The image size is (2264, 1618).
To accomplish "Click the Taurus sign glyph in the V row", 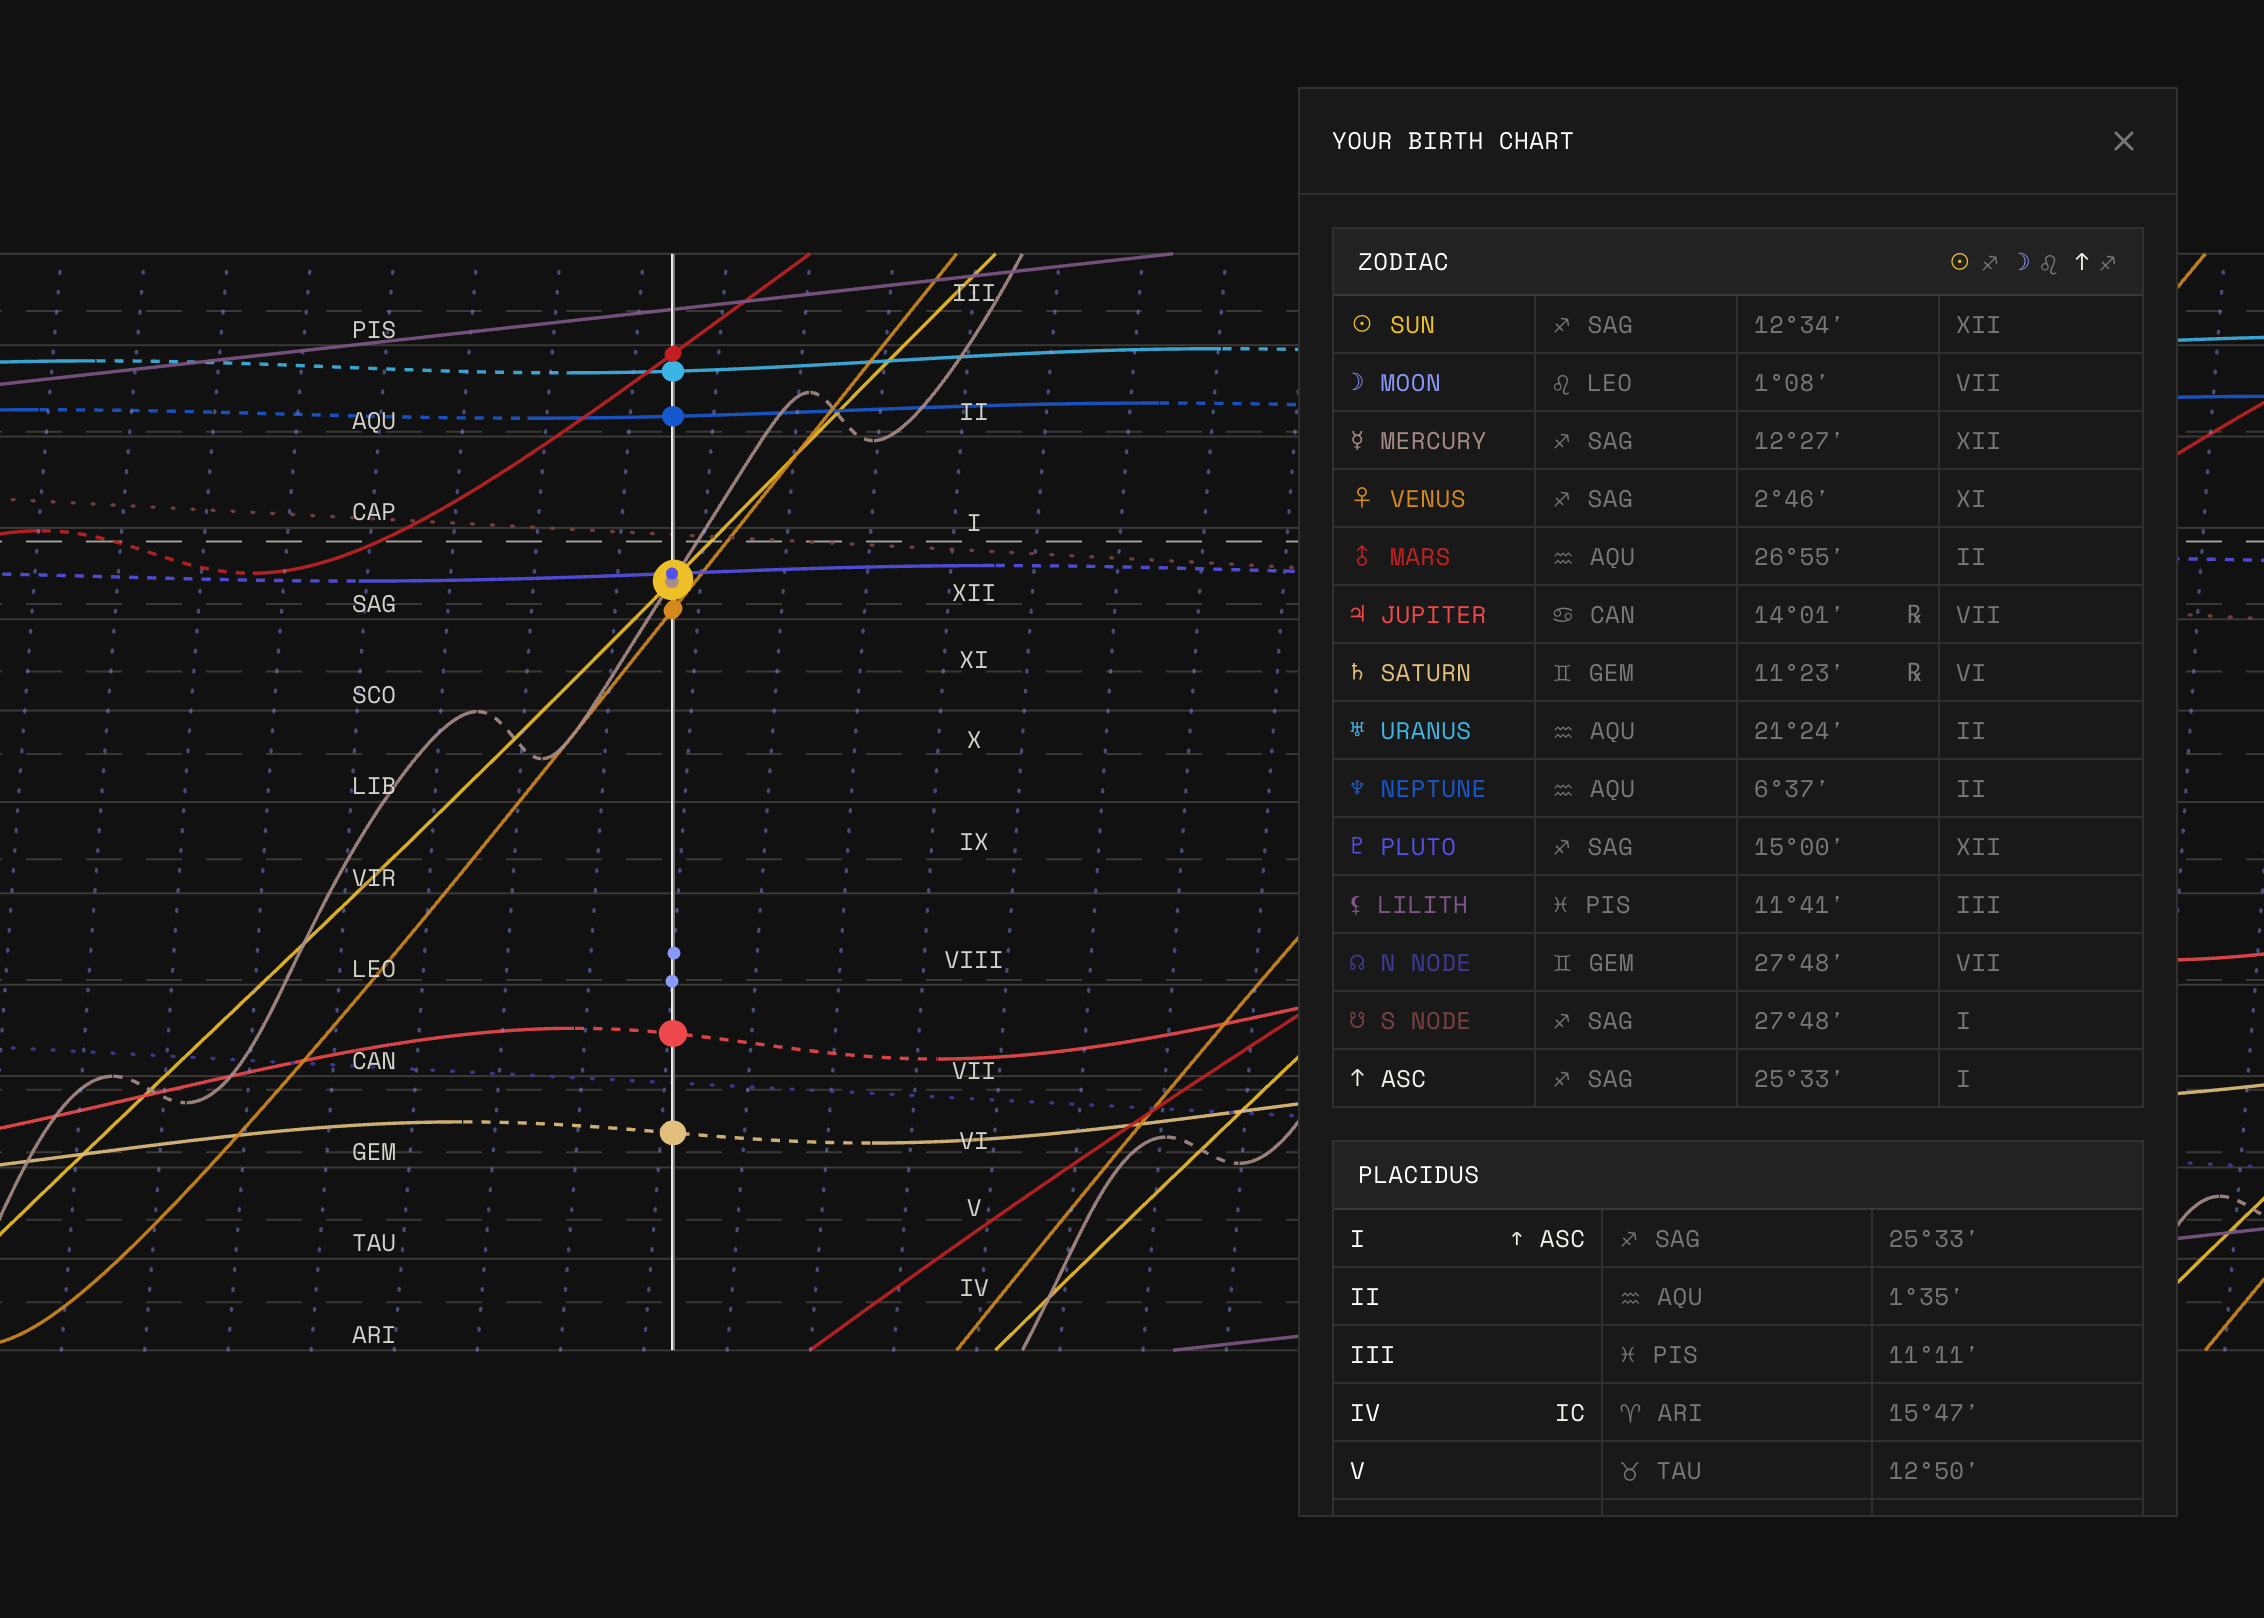I will point(1630,1471).
